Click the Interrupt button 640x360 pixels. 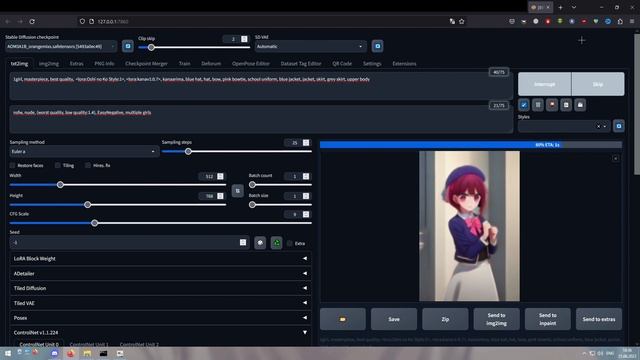point(544,84)
